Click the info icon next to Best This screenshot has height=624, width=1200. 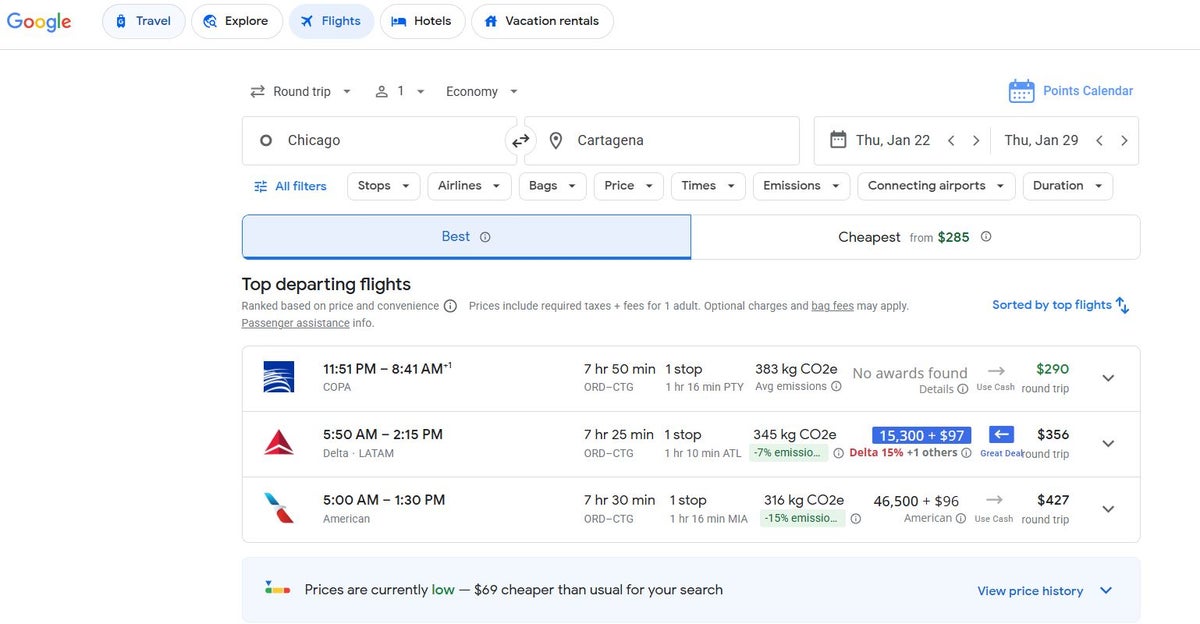(x=485, y=237)
